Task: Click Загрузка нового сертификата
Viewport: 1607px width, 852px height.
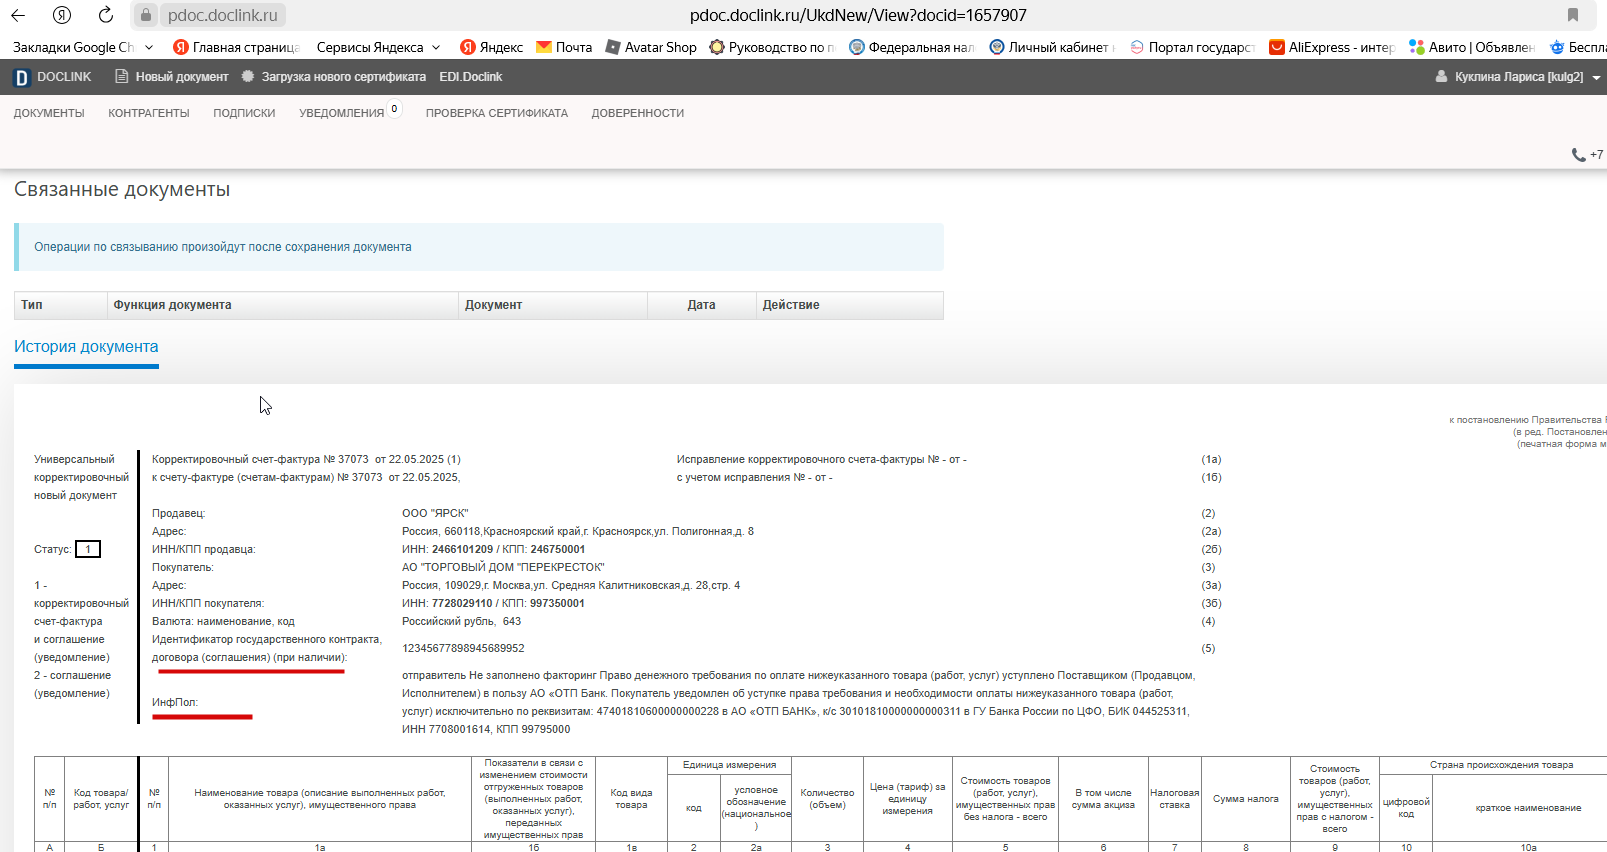Action: click(x=334, y=77)
